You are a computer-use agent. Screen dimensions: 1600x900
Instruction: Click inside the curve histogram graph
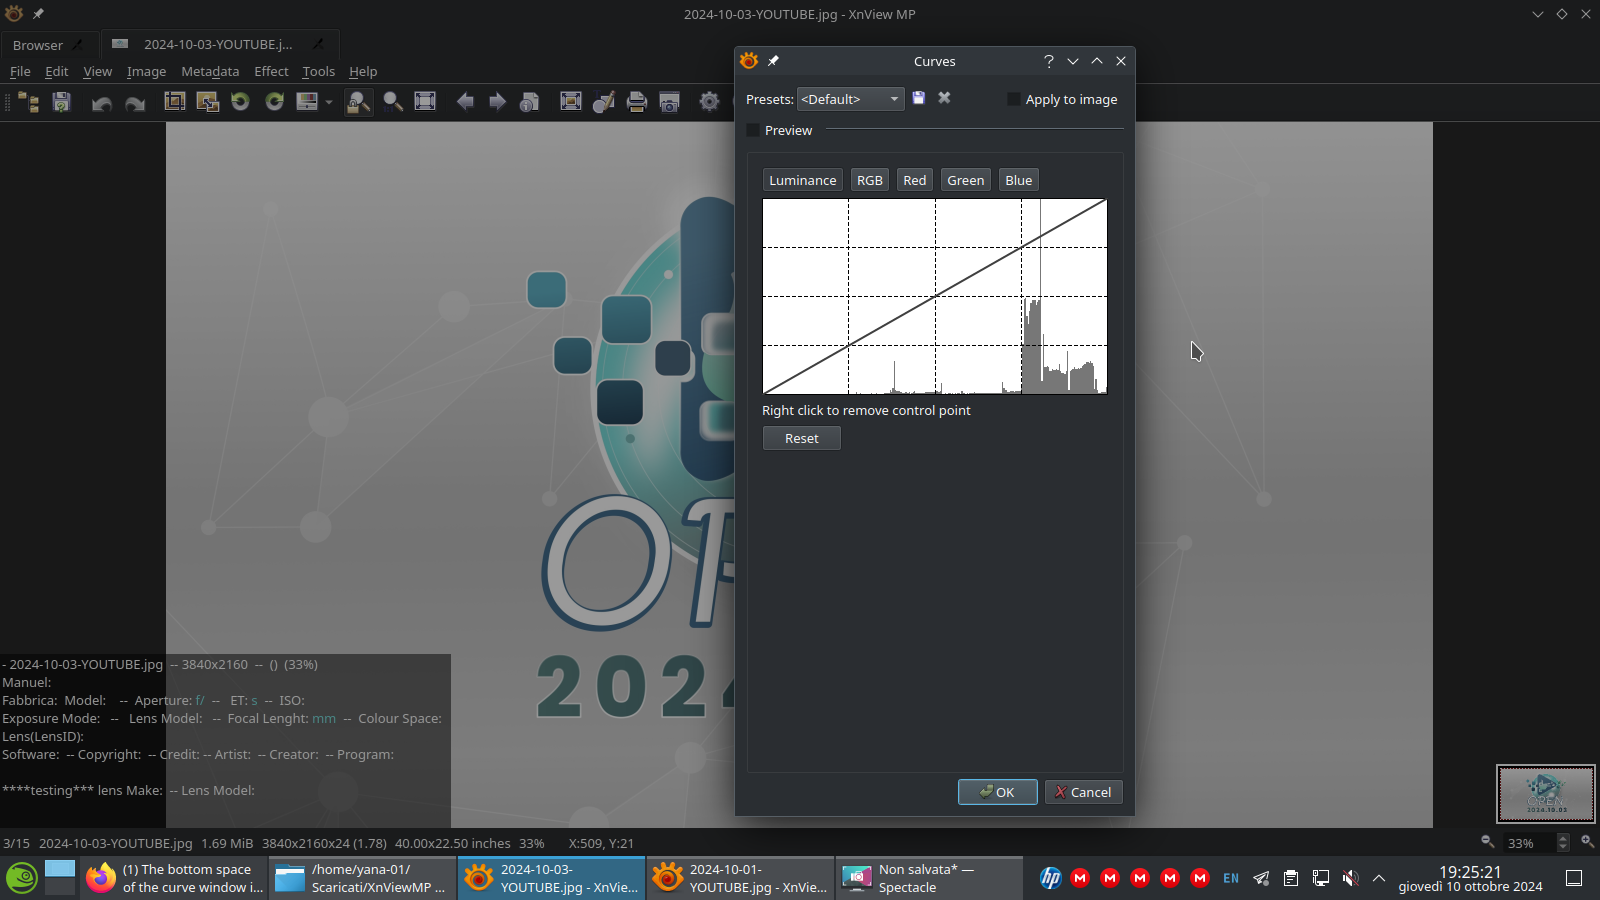(x=934, y=296)
